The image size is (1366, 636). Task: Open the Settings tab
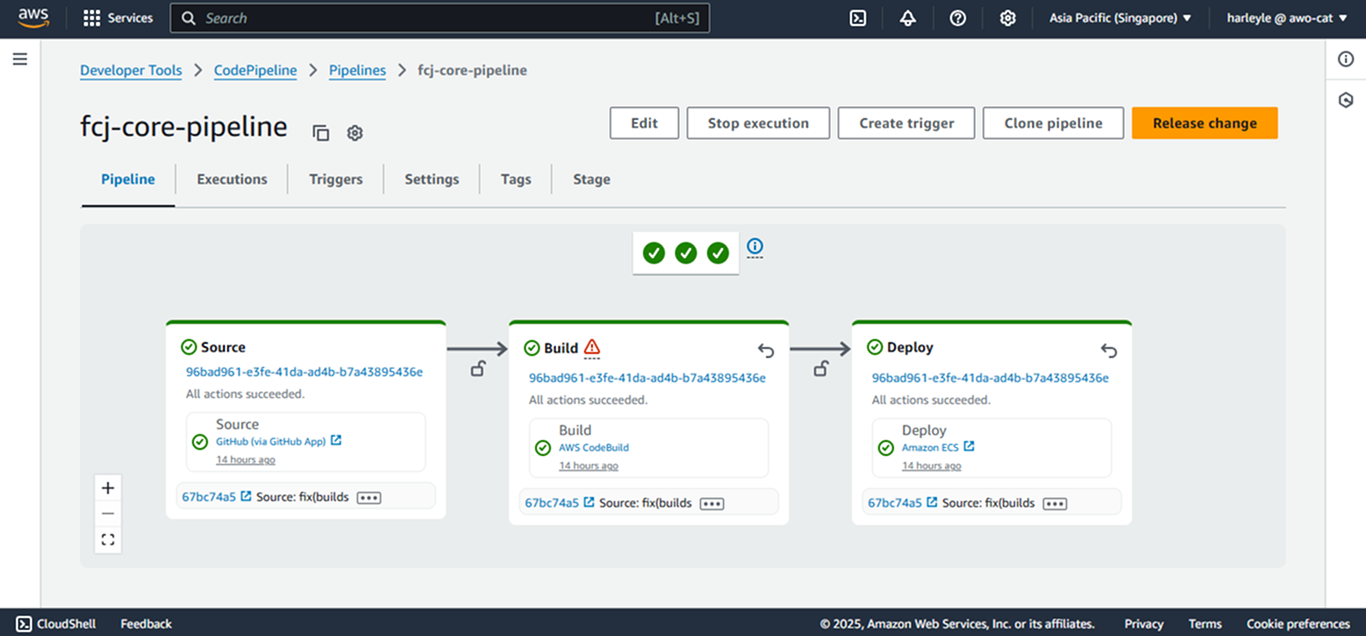point(432,180)
